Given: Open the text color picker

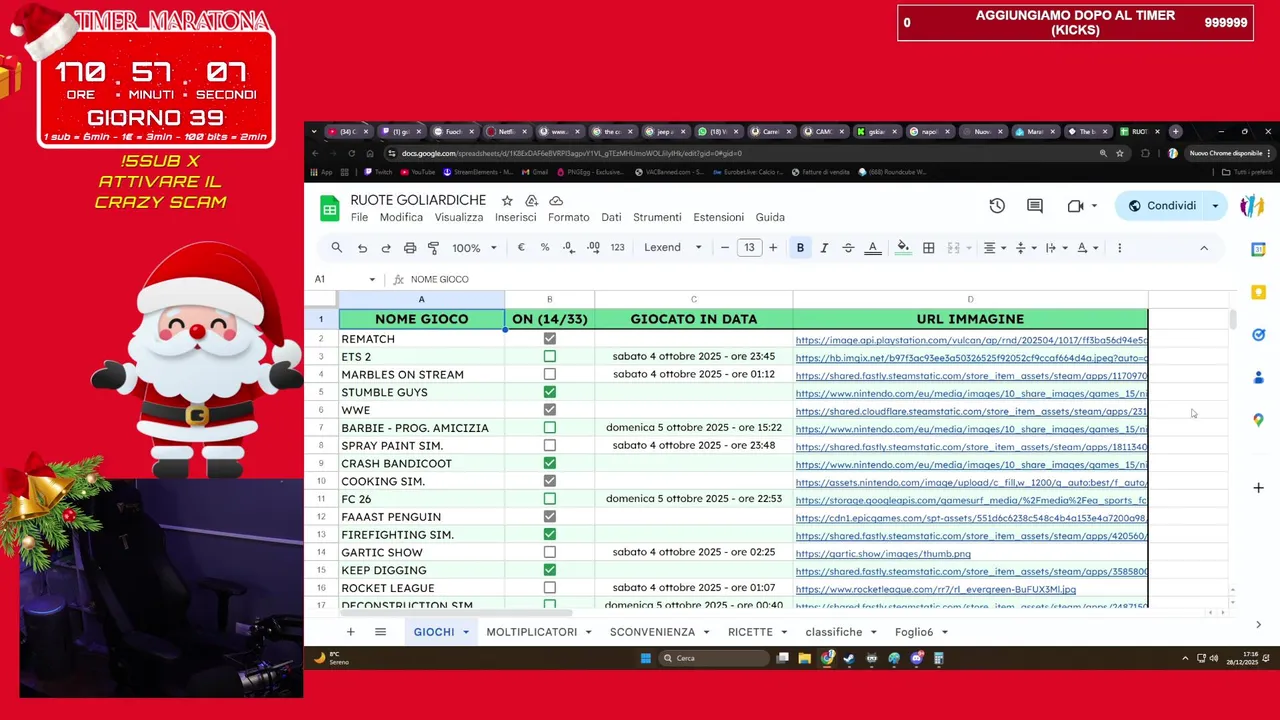Looking at the screenshot, I should [873, 248].
